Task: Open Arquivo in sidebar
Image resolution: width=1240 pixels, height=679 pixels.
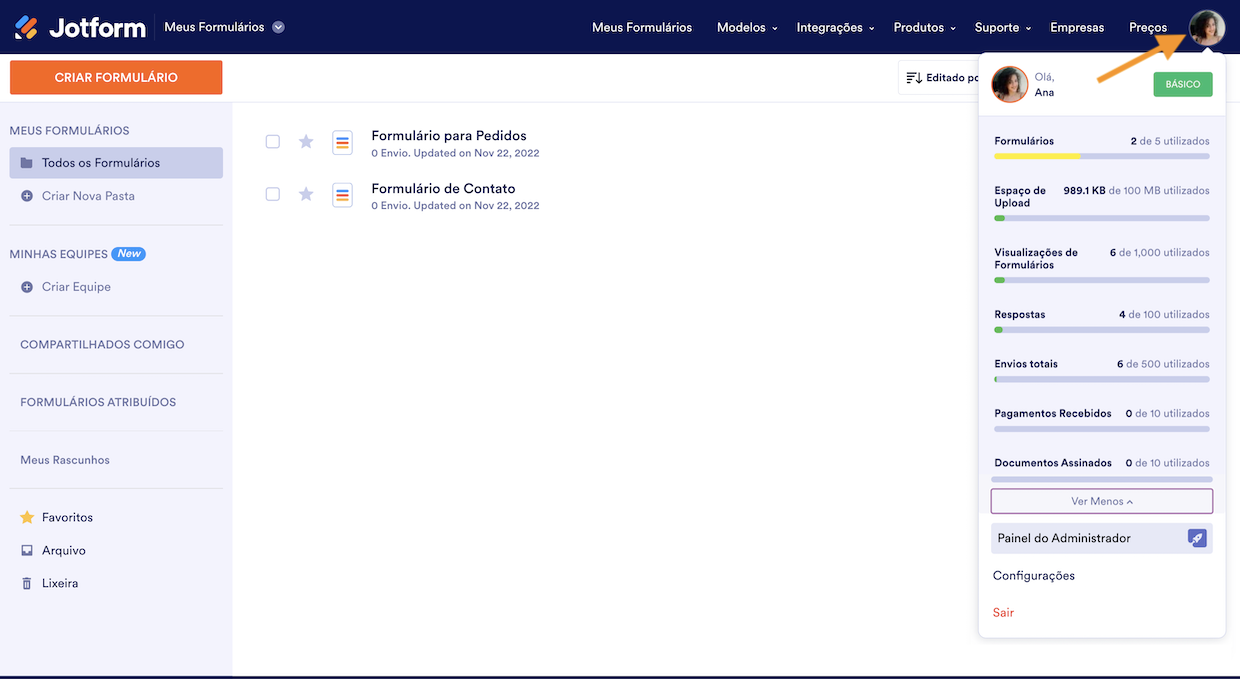Action: [64, 550]
